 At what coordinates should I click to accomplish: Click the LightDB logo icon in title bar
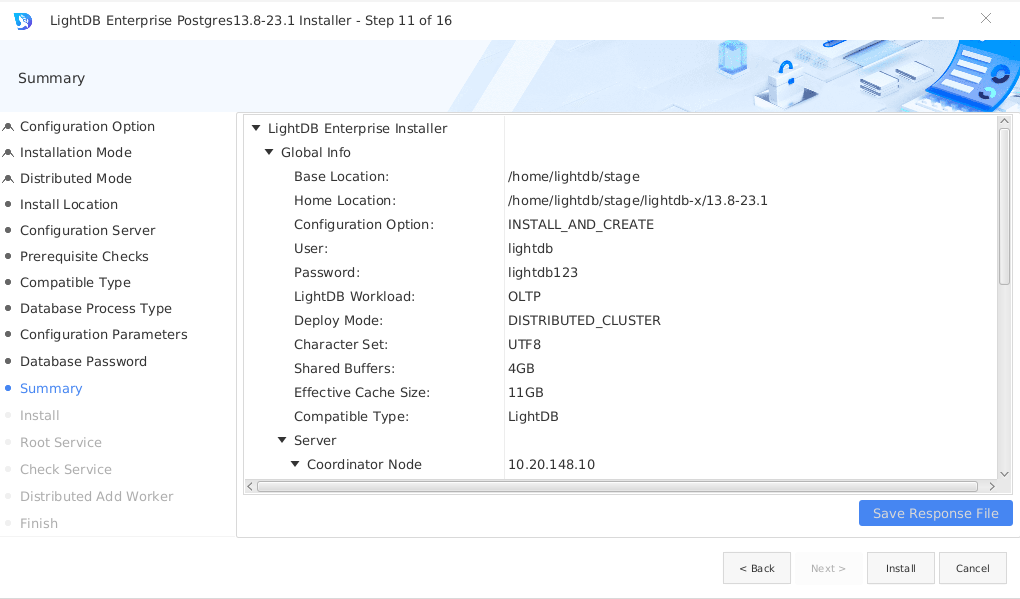click(23, 21)
